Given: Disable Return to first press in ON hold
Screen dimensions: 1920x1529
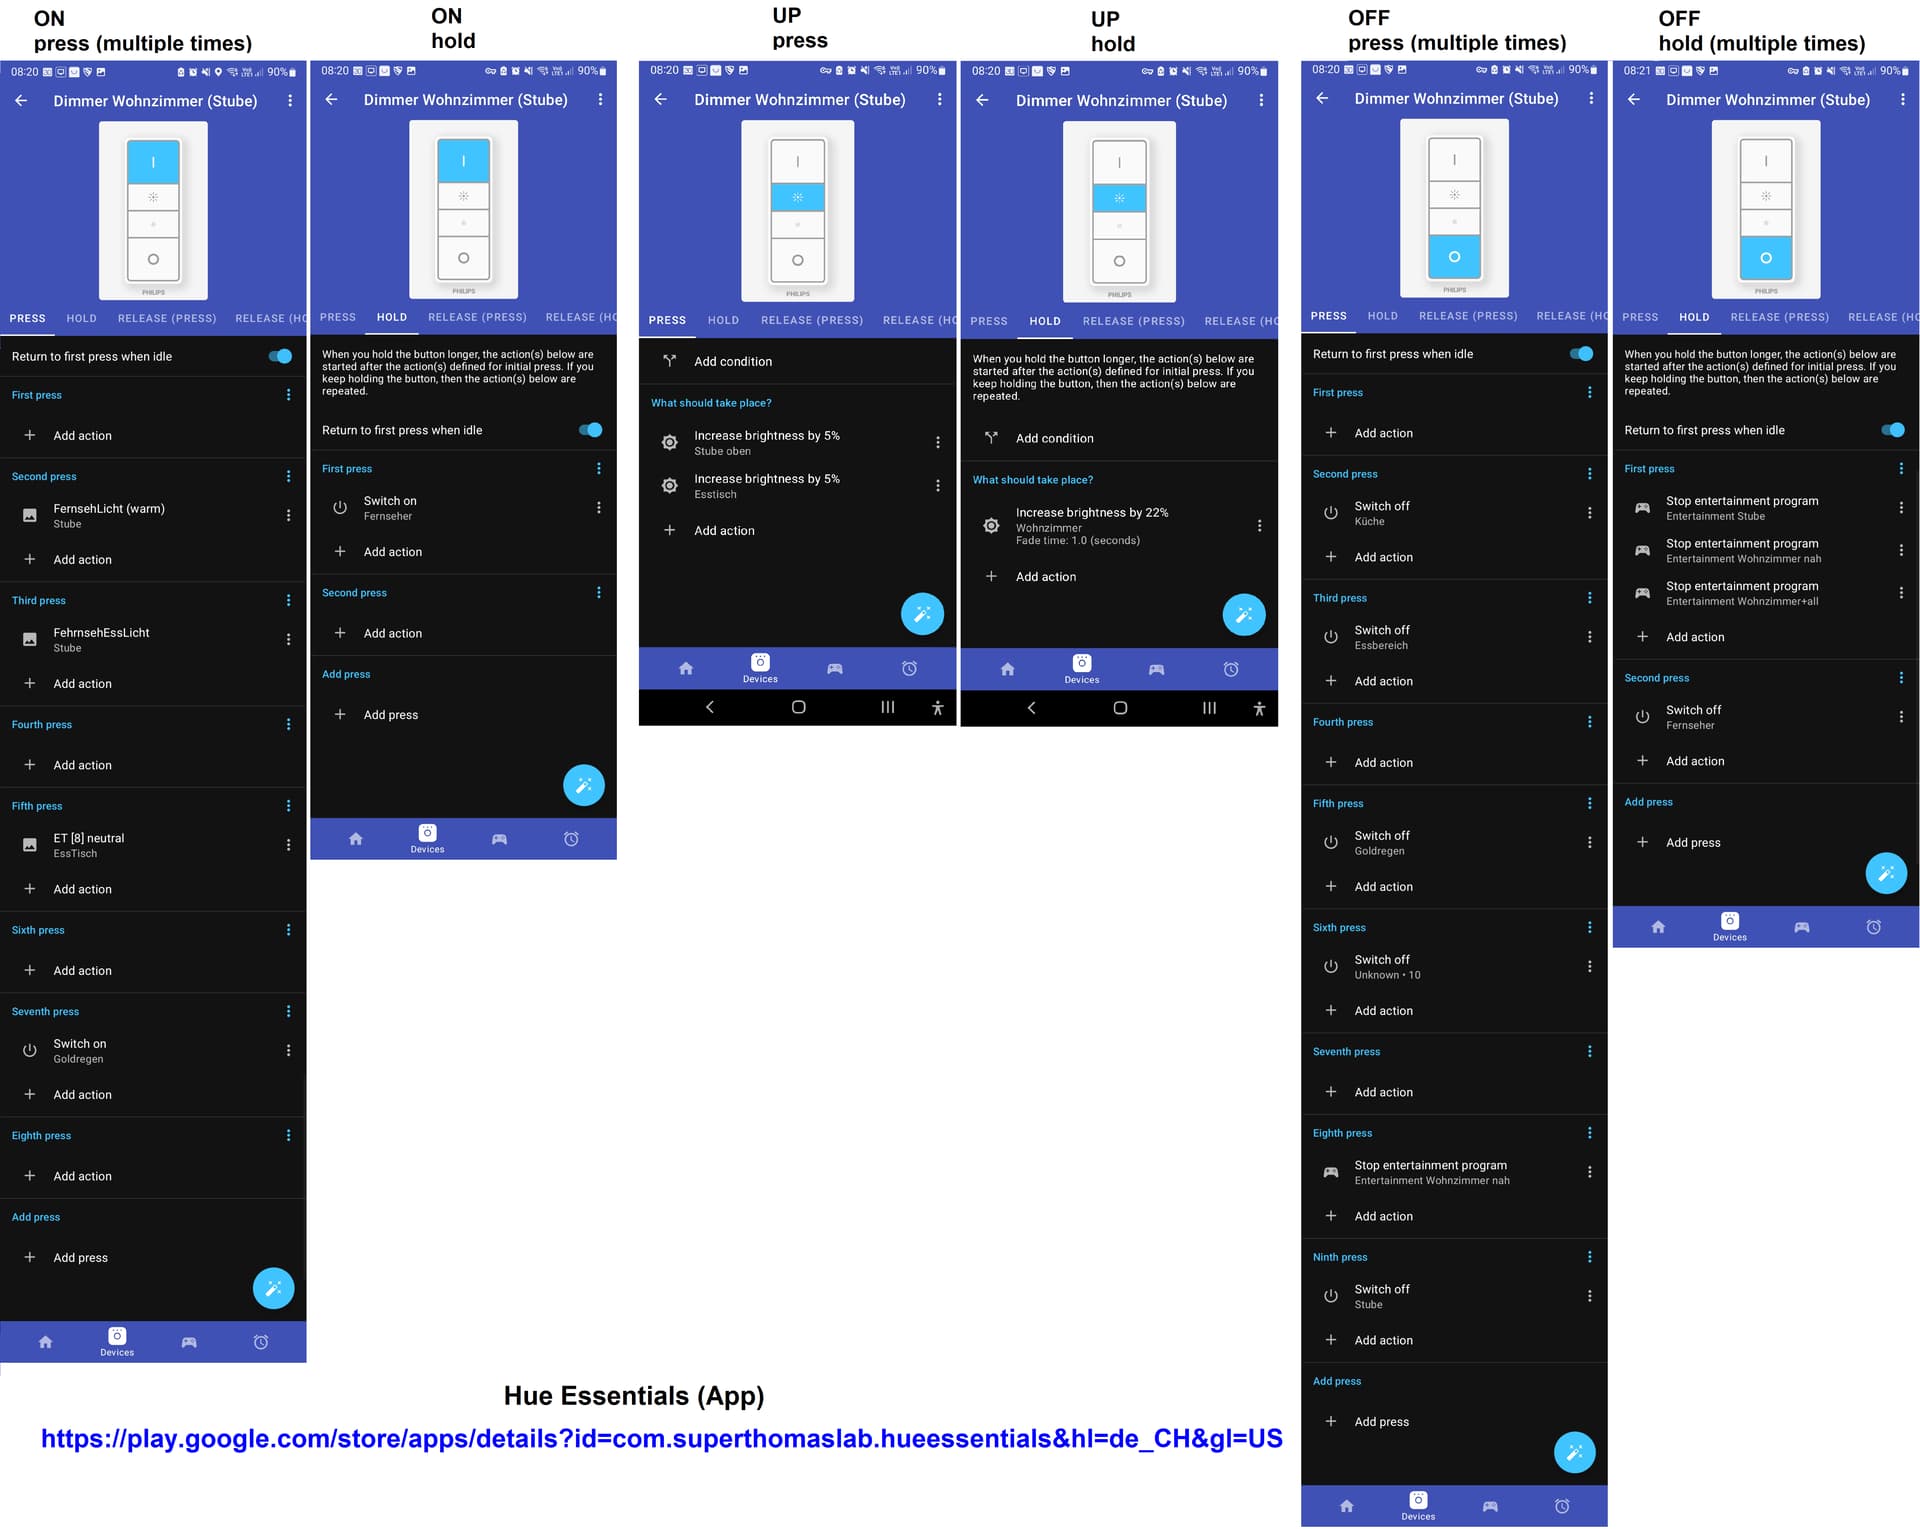Looking at the screenshot, I should pyautogui.click(x=591, y=430).
